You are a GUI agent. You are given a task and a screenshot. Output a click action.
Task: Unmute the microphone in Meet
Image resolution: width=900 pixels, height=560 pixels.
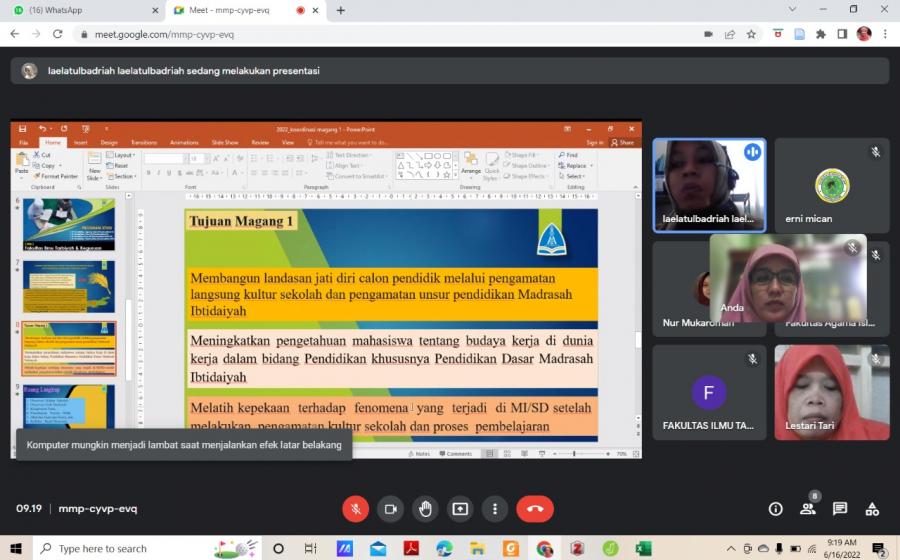tap(355, 509)
